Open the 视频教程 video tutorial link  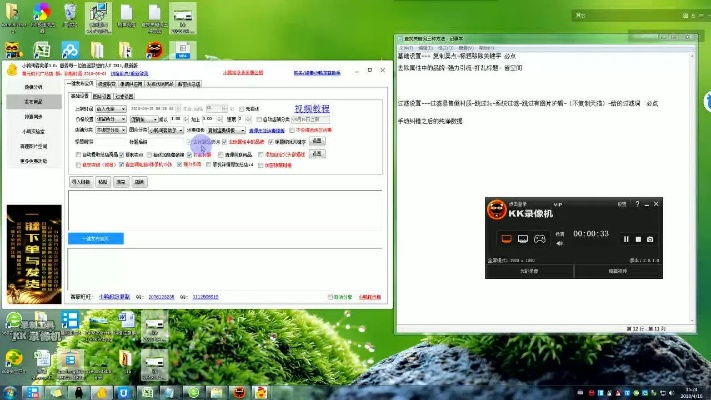click(x=311, y=108)
